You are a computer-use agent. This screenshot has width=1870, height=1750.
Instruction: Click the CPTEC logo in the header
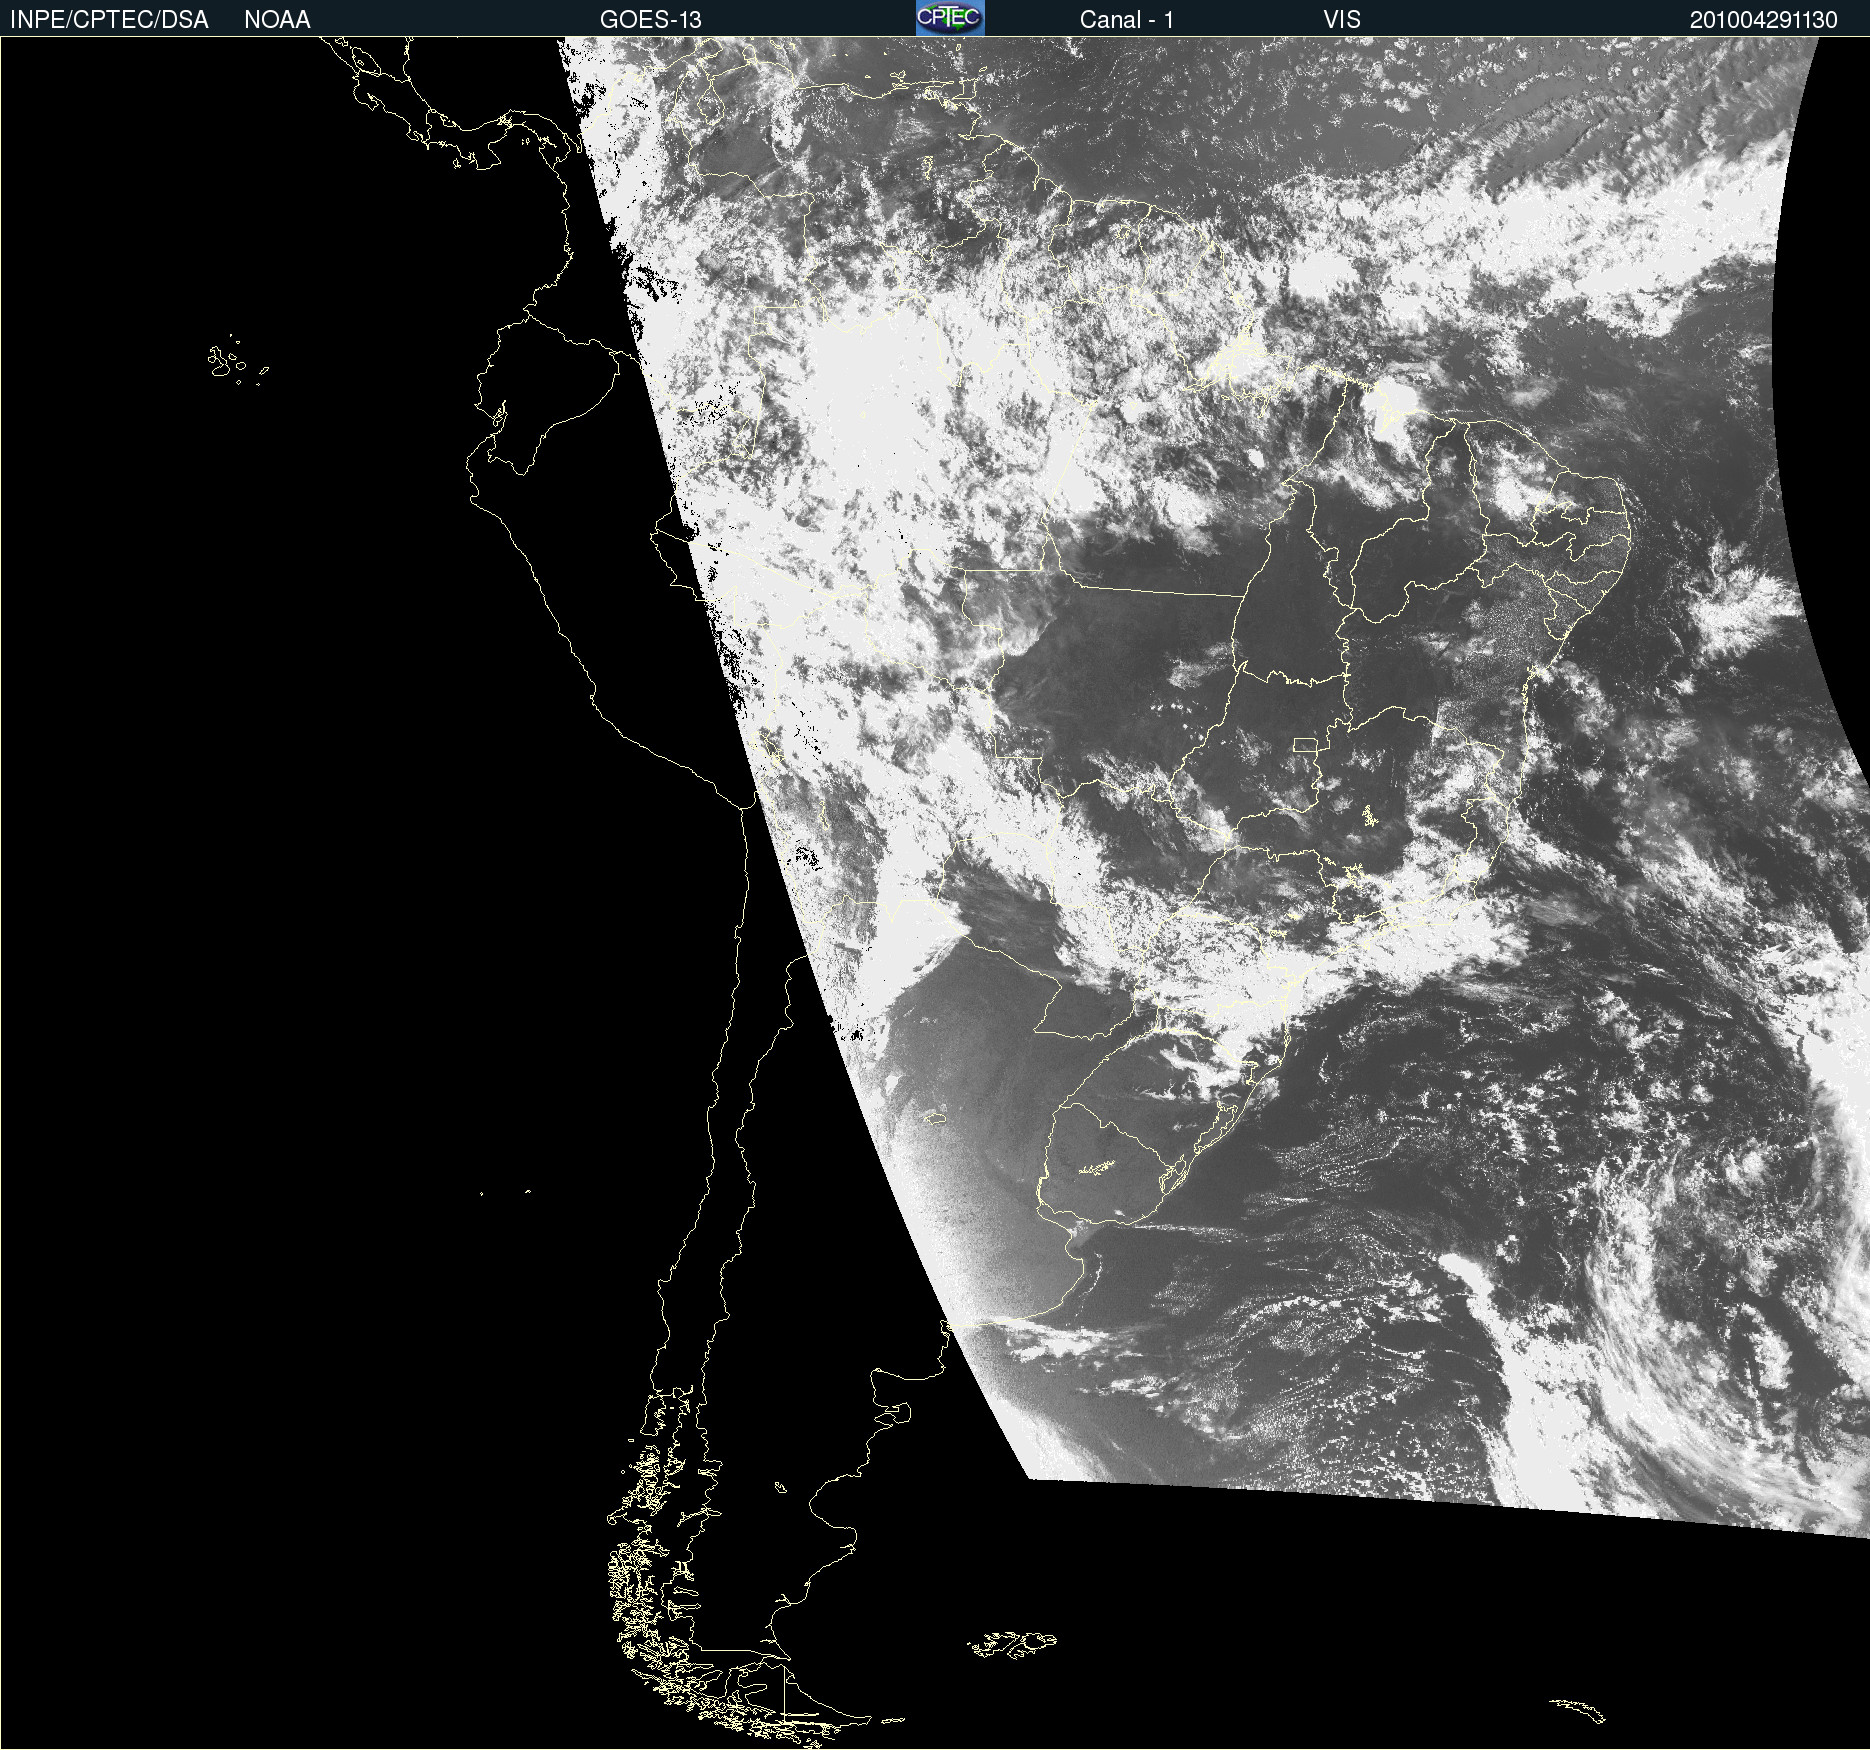pos(950,18)
